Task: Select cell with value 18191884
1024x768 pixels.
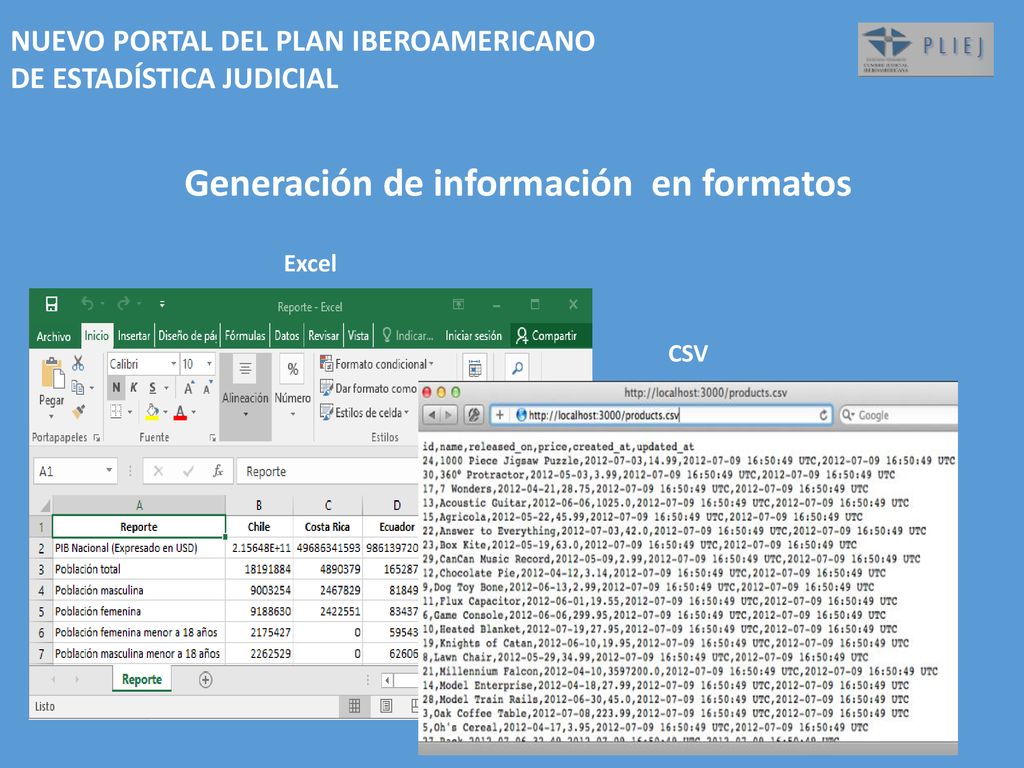Action: point(259,569)
